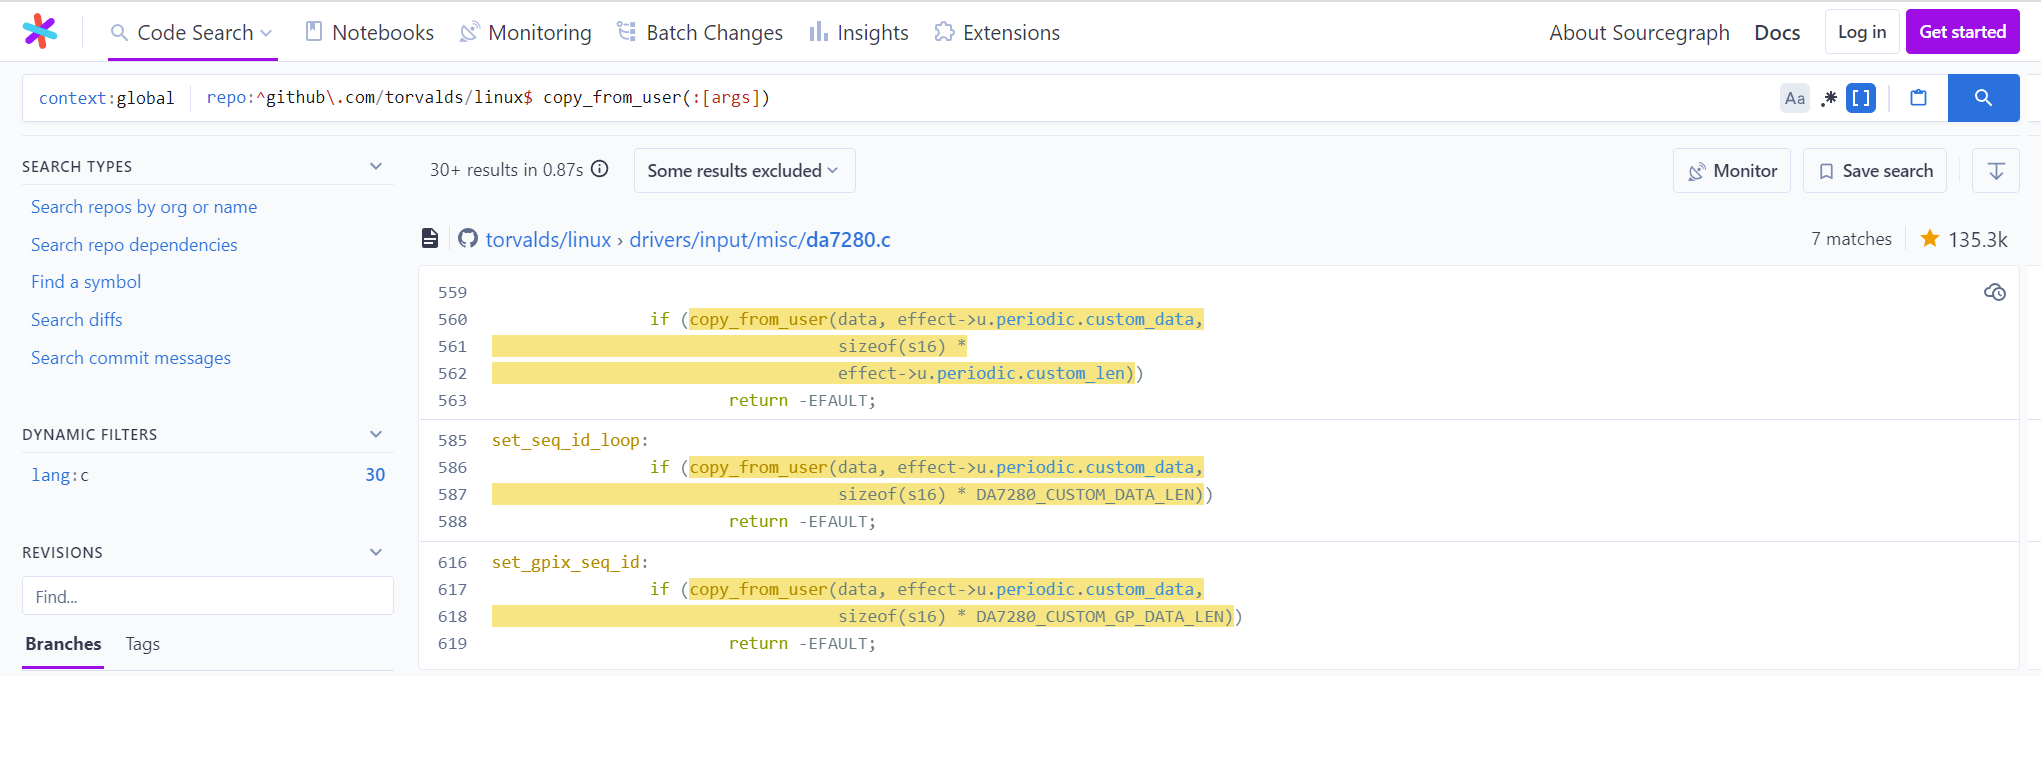Click the Sourcegraph logo icon
The width and height of the screenshot is (2041, 774).
tap(40, 32)
